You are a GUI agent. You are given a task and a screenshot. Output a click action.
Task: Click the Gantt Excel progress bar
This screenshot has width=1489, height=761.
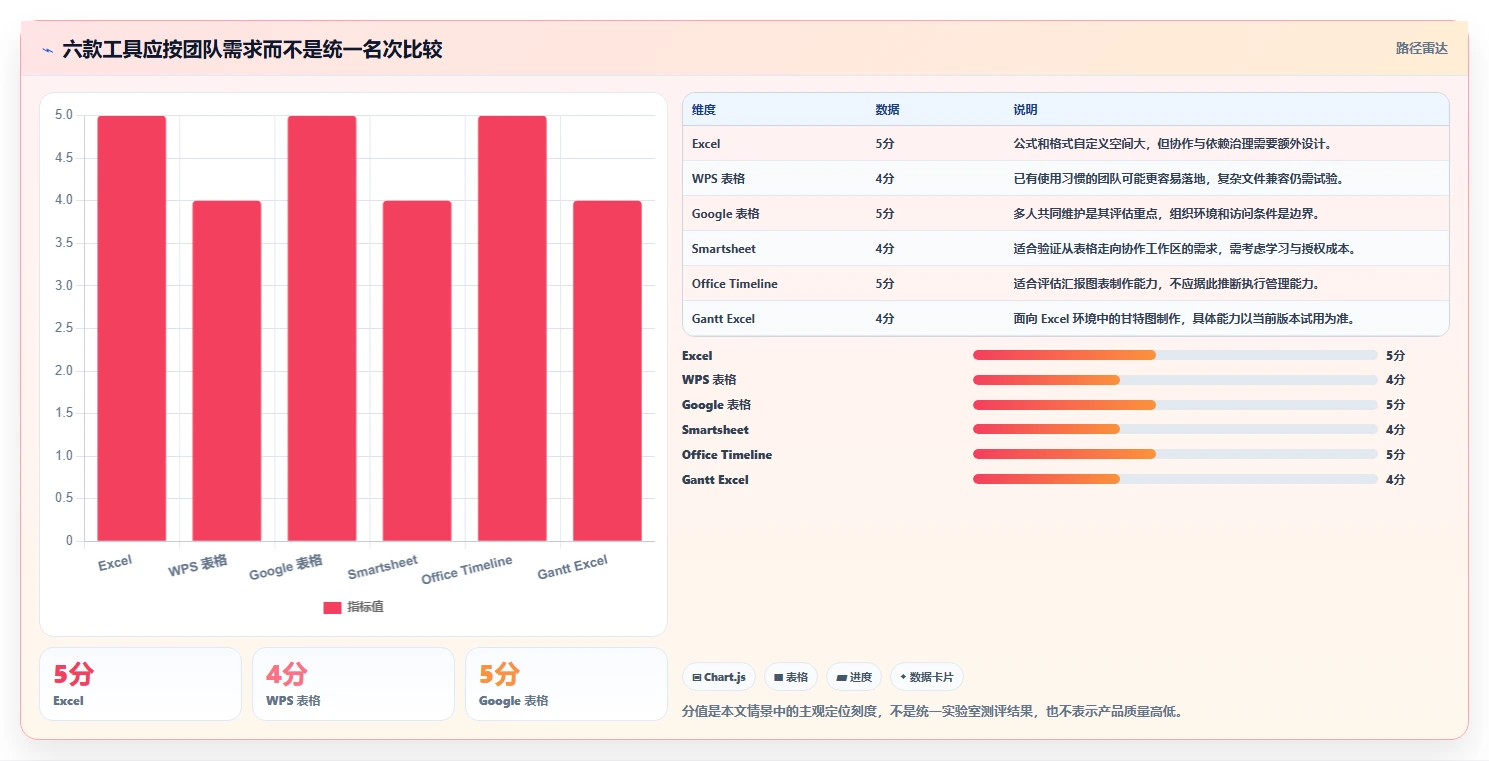1175,480
